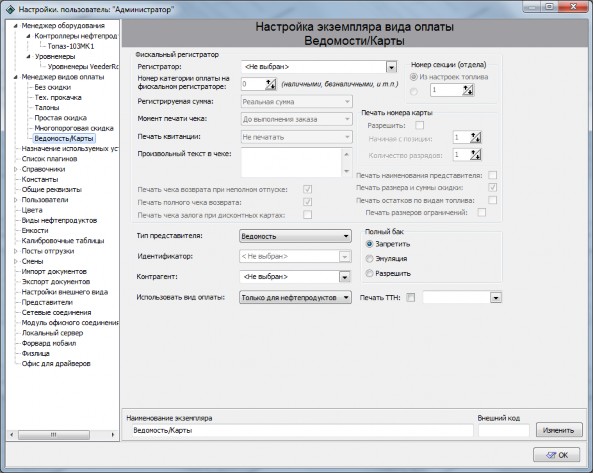This screenshot has width=593, height=473.
Task: Open the 'Использовать вид оплаты' dropdown
Action: point(295,298)
